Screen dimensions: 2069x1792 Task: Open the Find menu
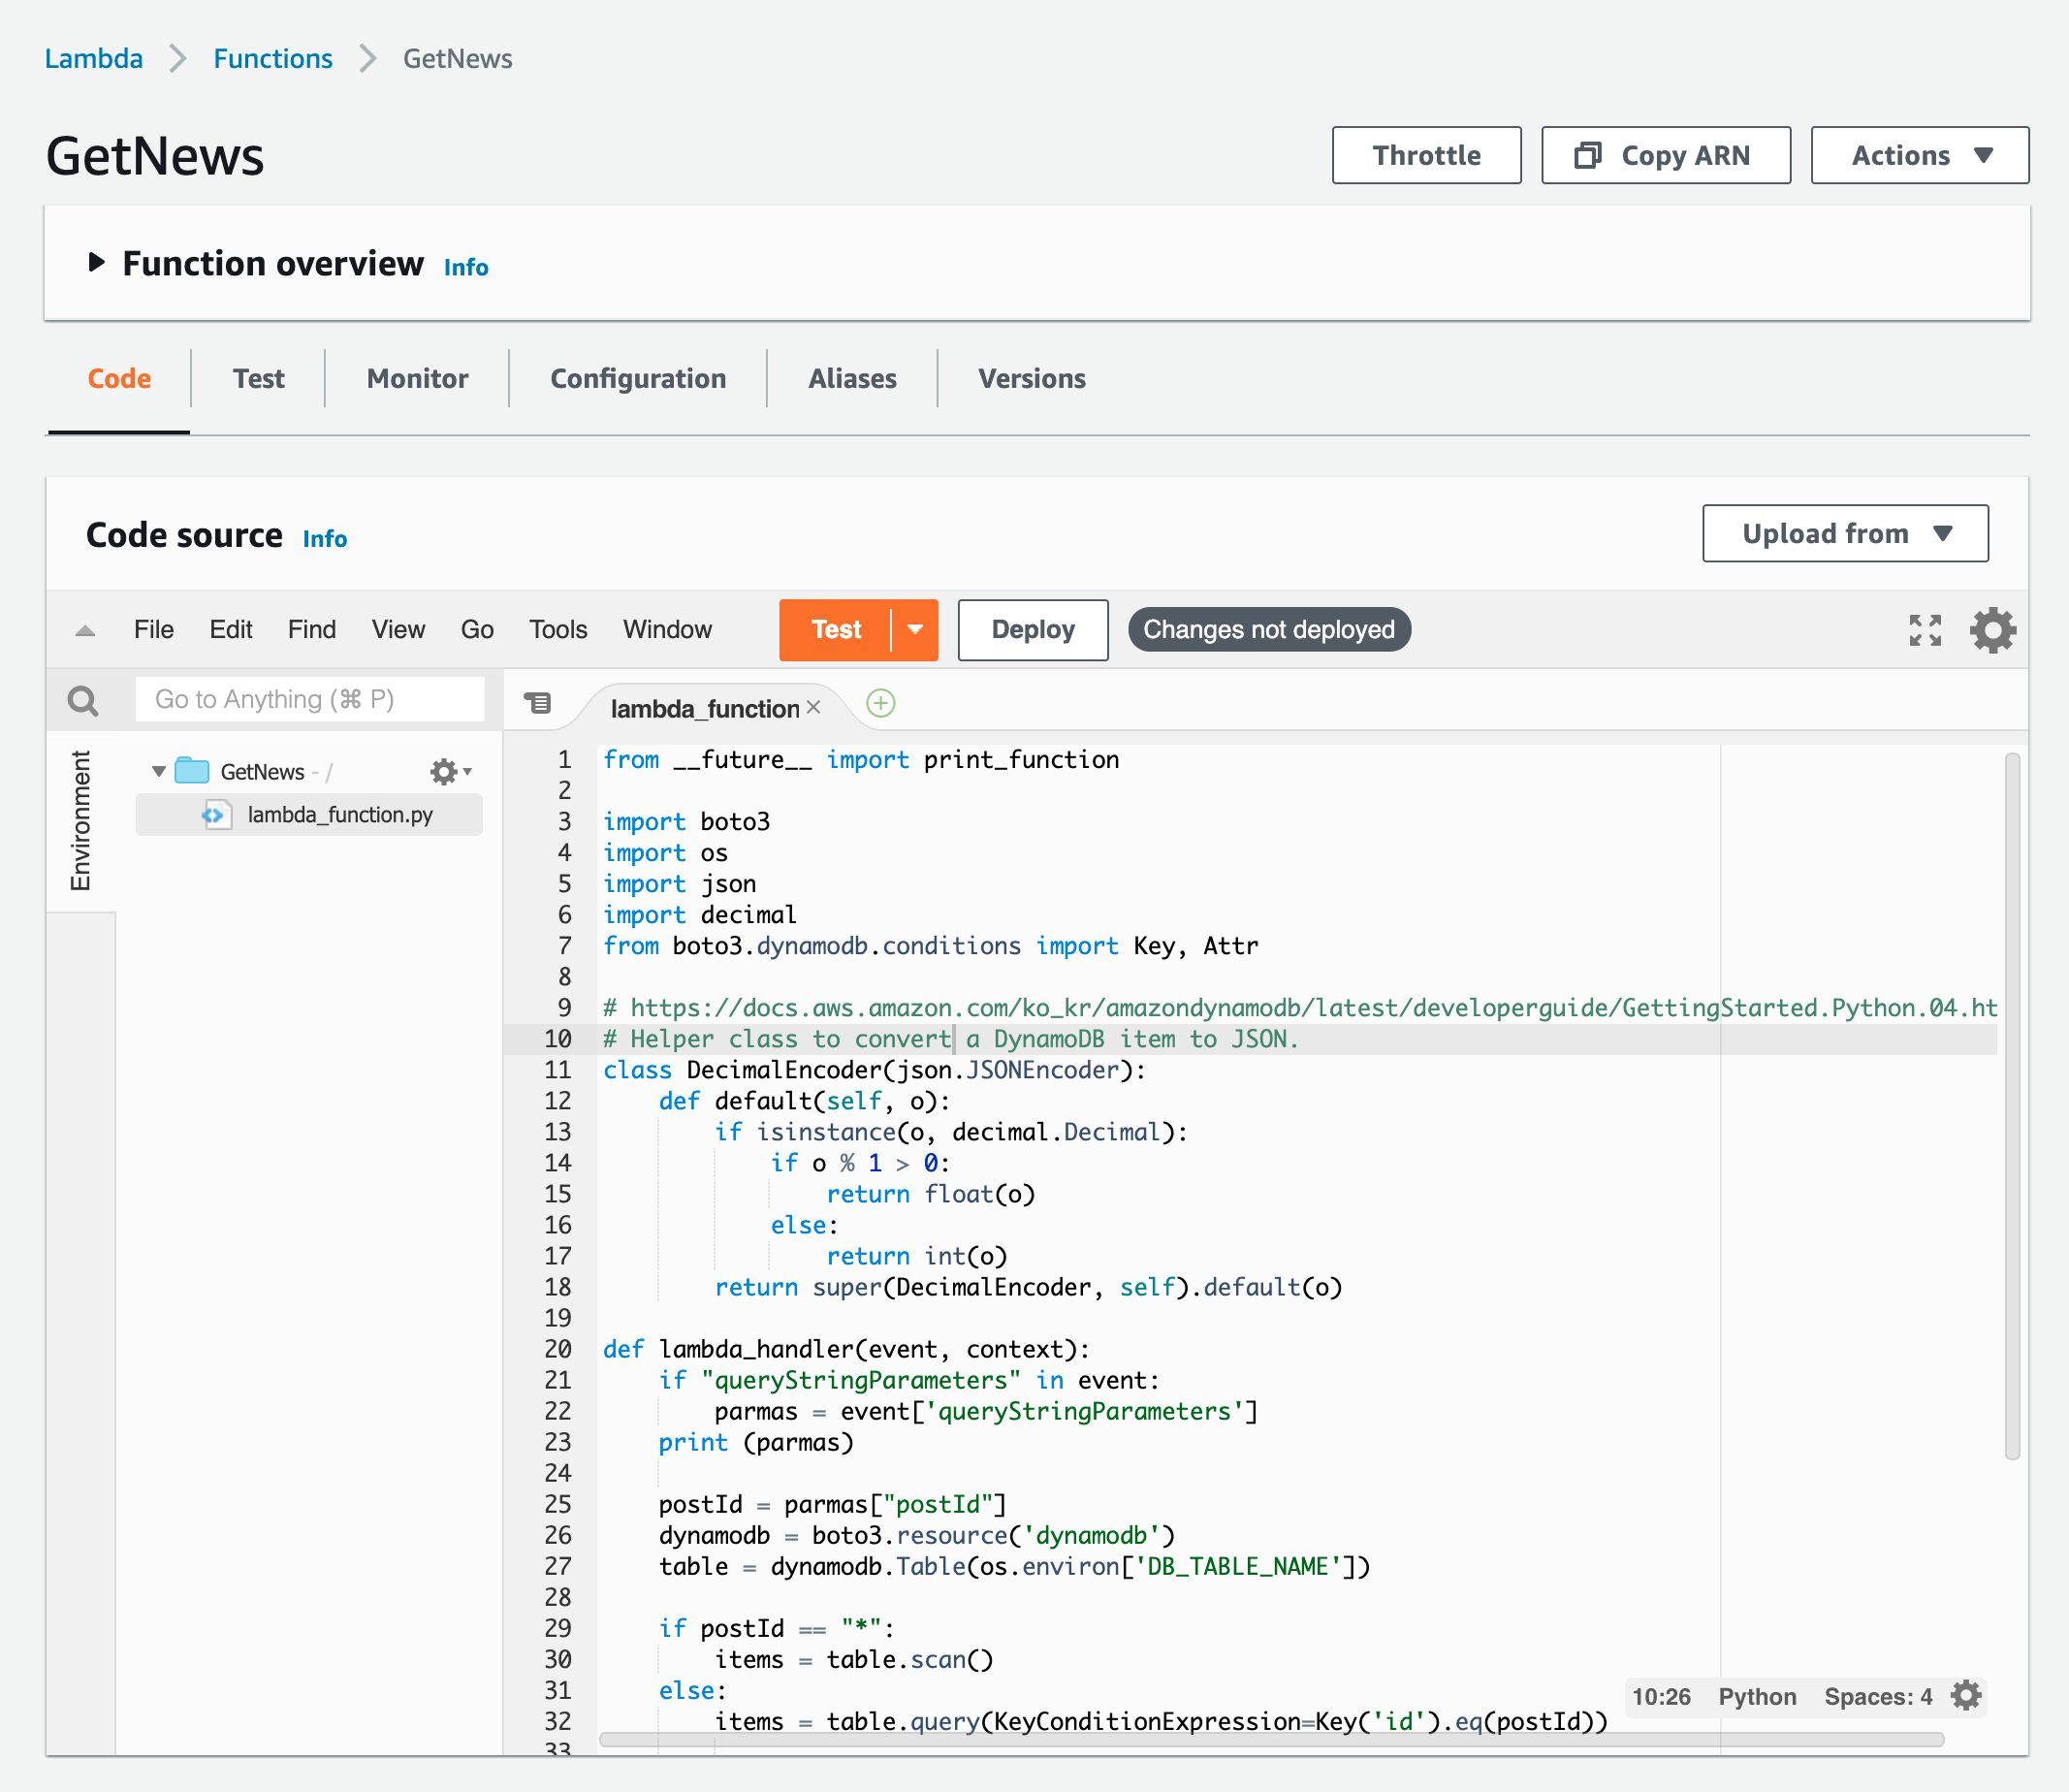(x=312, y=630)
